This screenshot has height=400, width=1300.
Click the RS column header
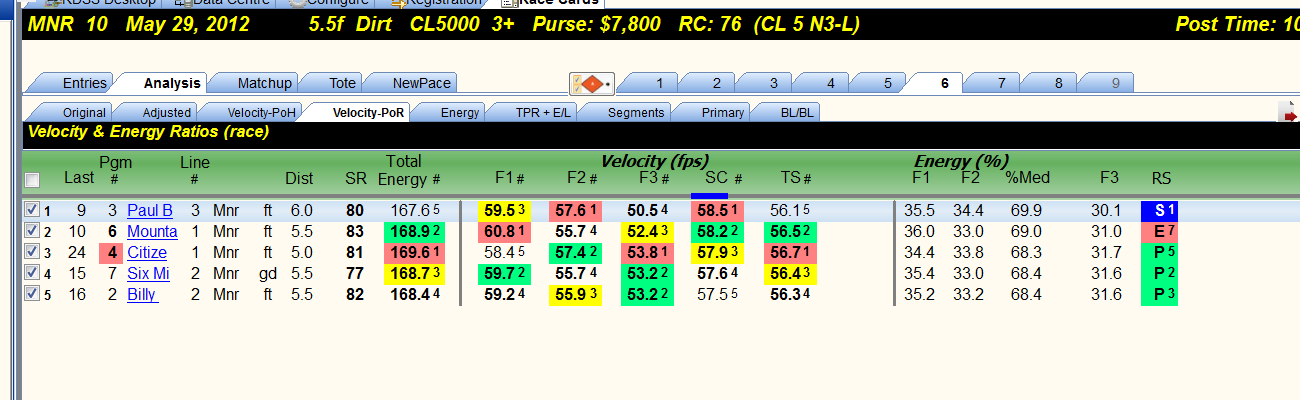pos(1160,179)
